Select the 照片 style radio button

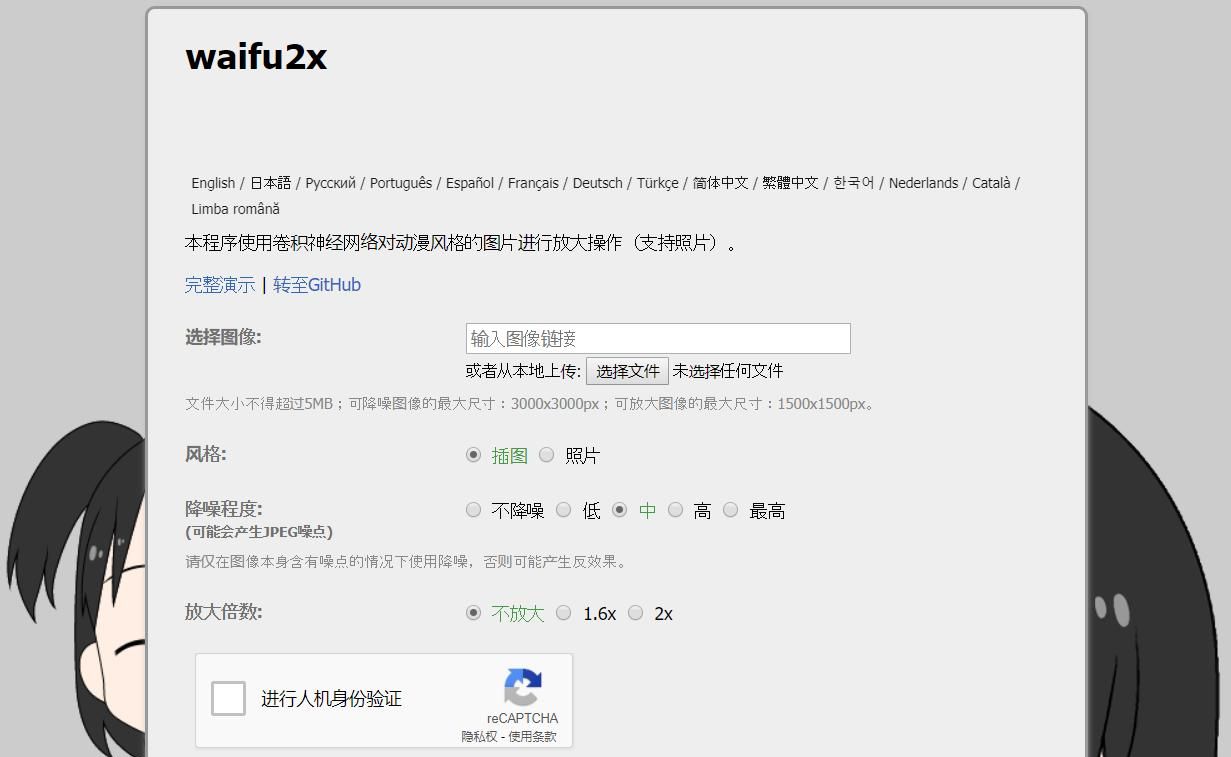pyautogui.click(x=546, y=455)
